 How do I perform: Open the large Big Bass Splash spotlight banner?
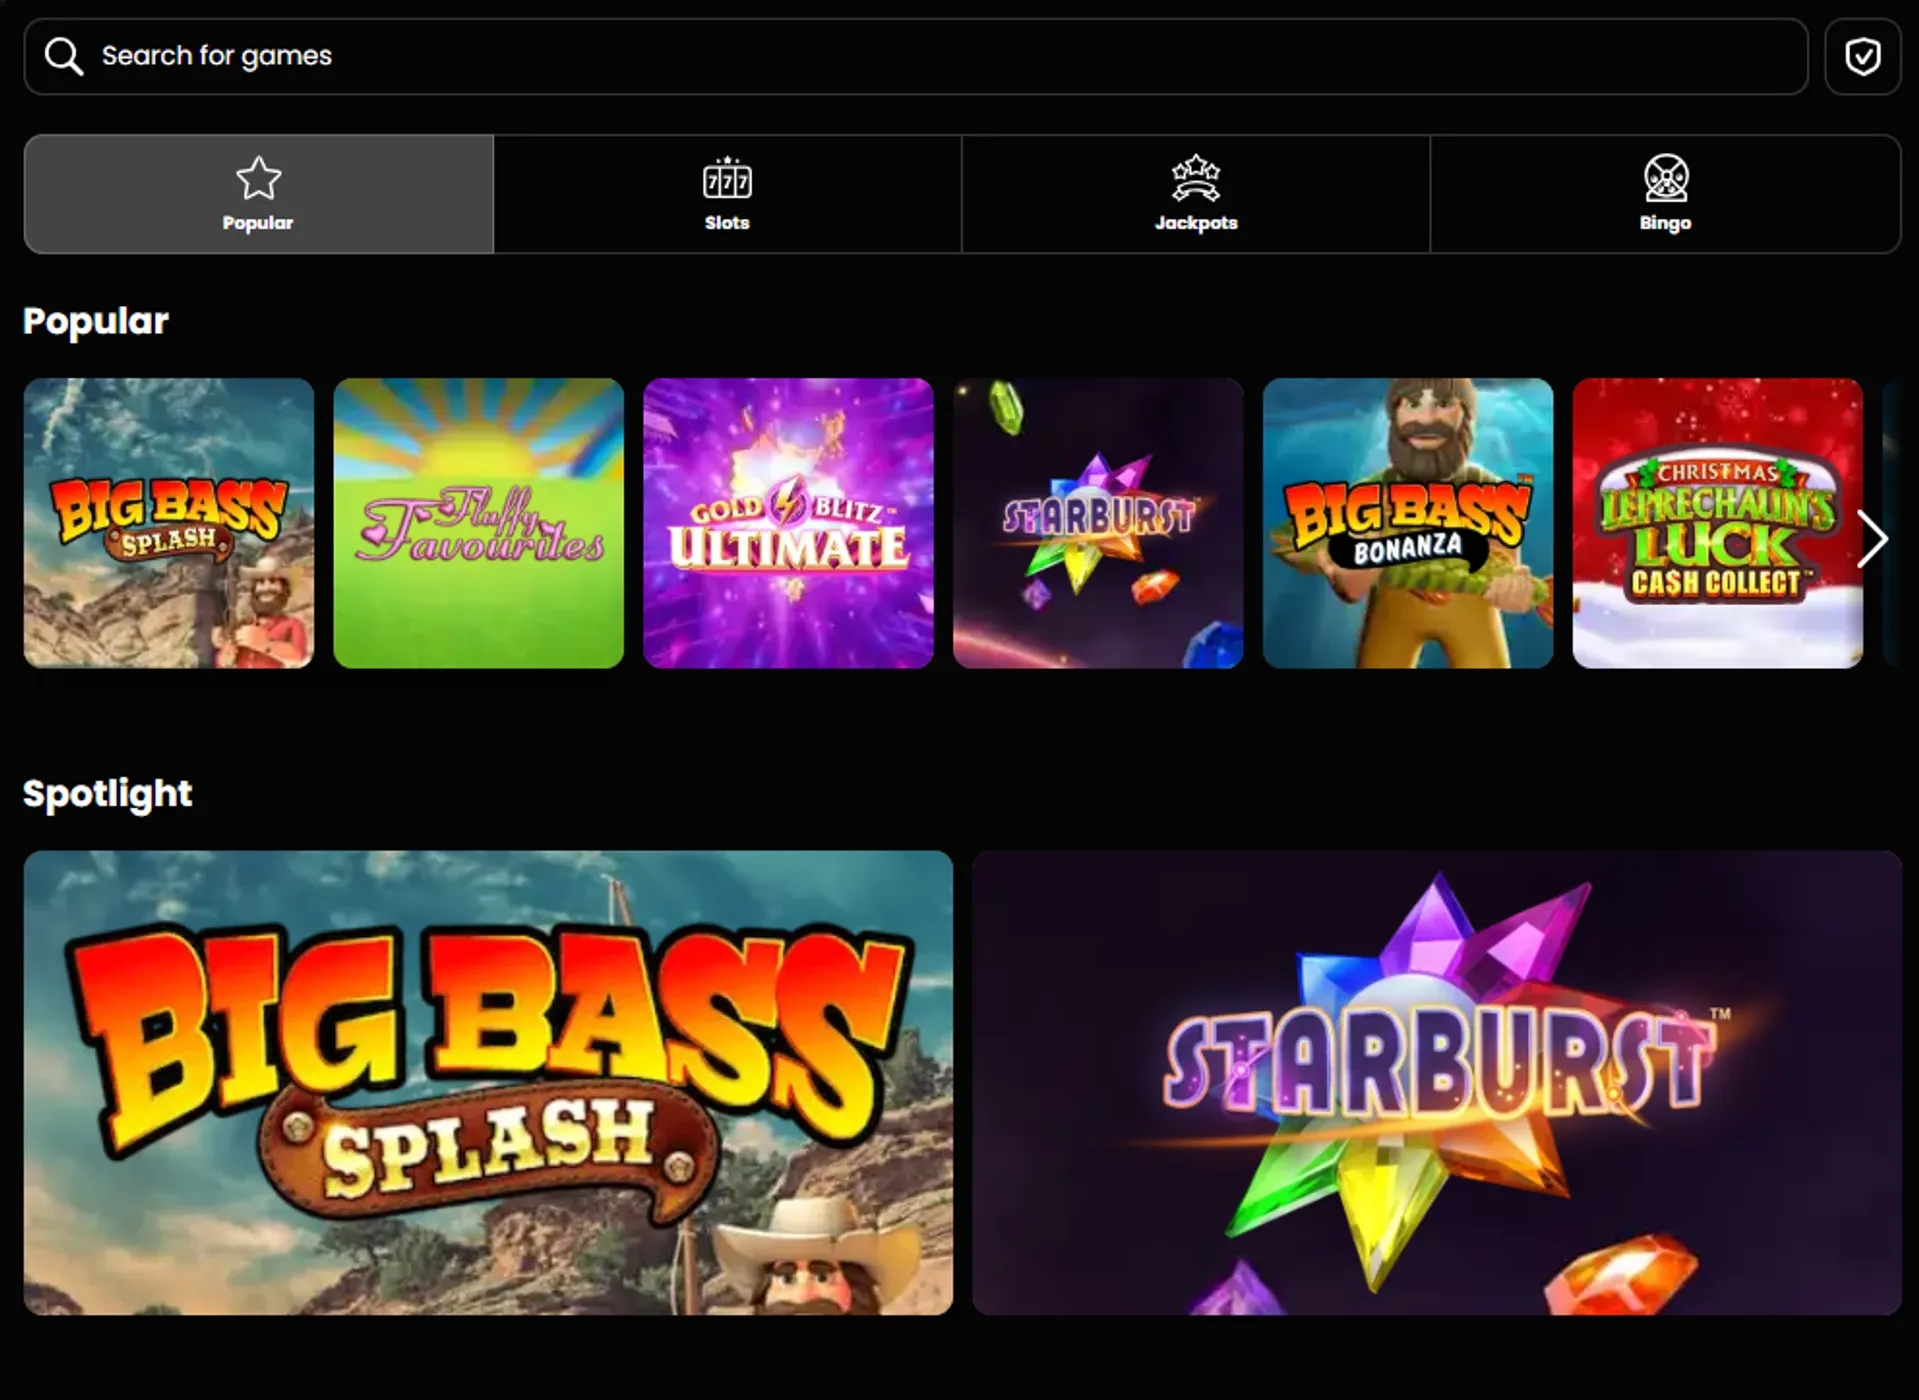point(488,1082)
